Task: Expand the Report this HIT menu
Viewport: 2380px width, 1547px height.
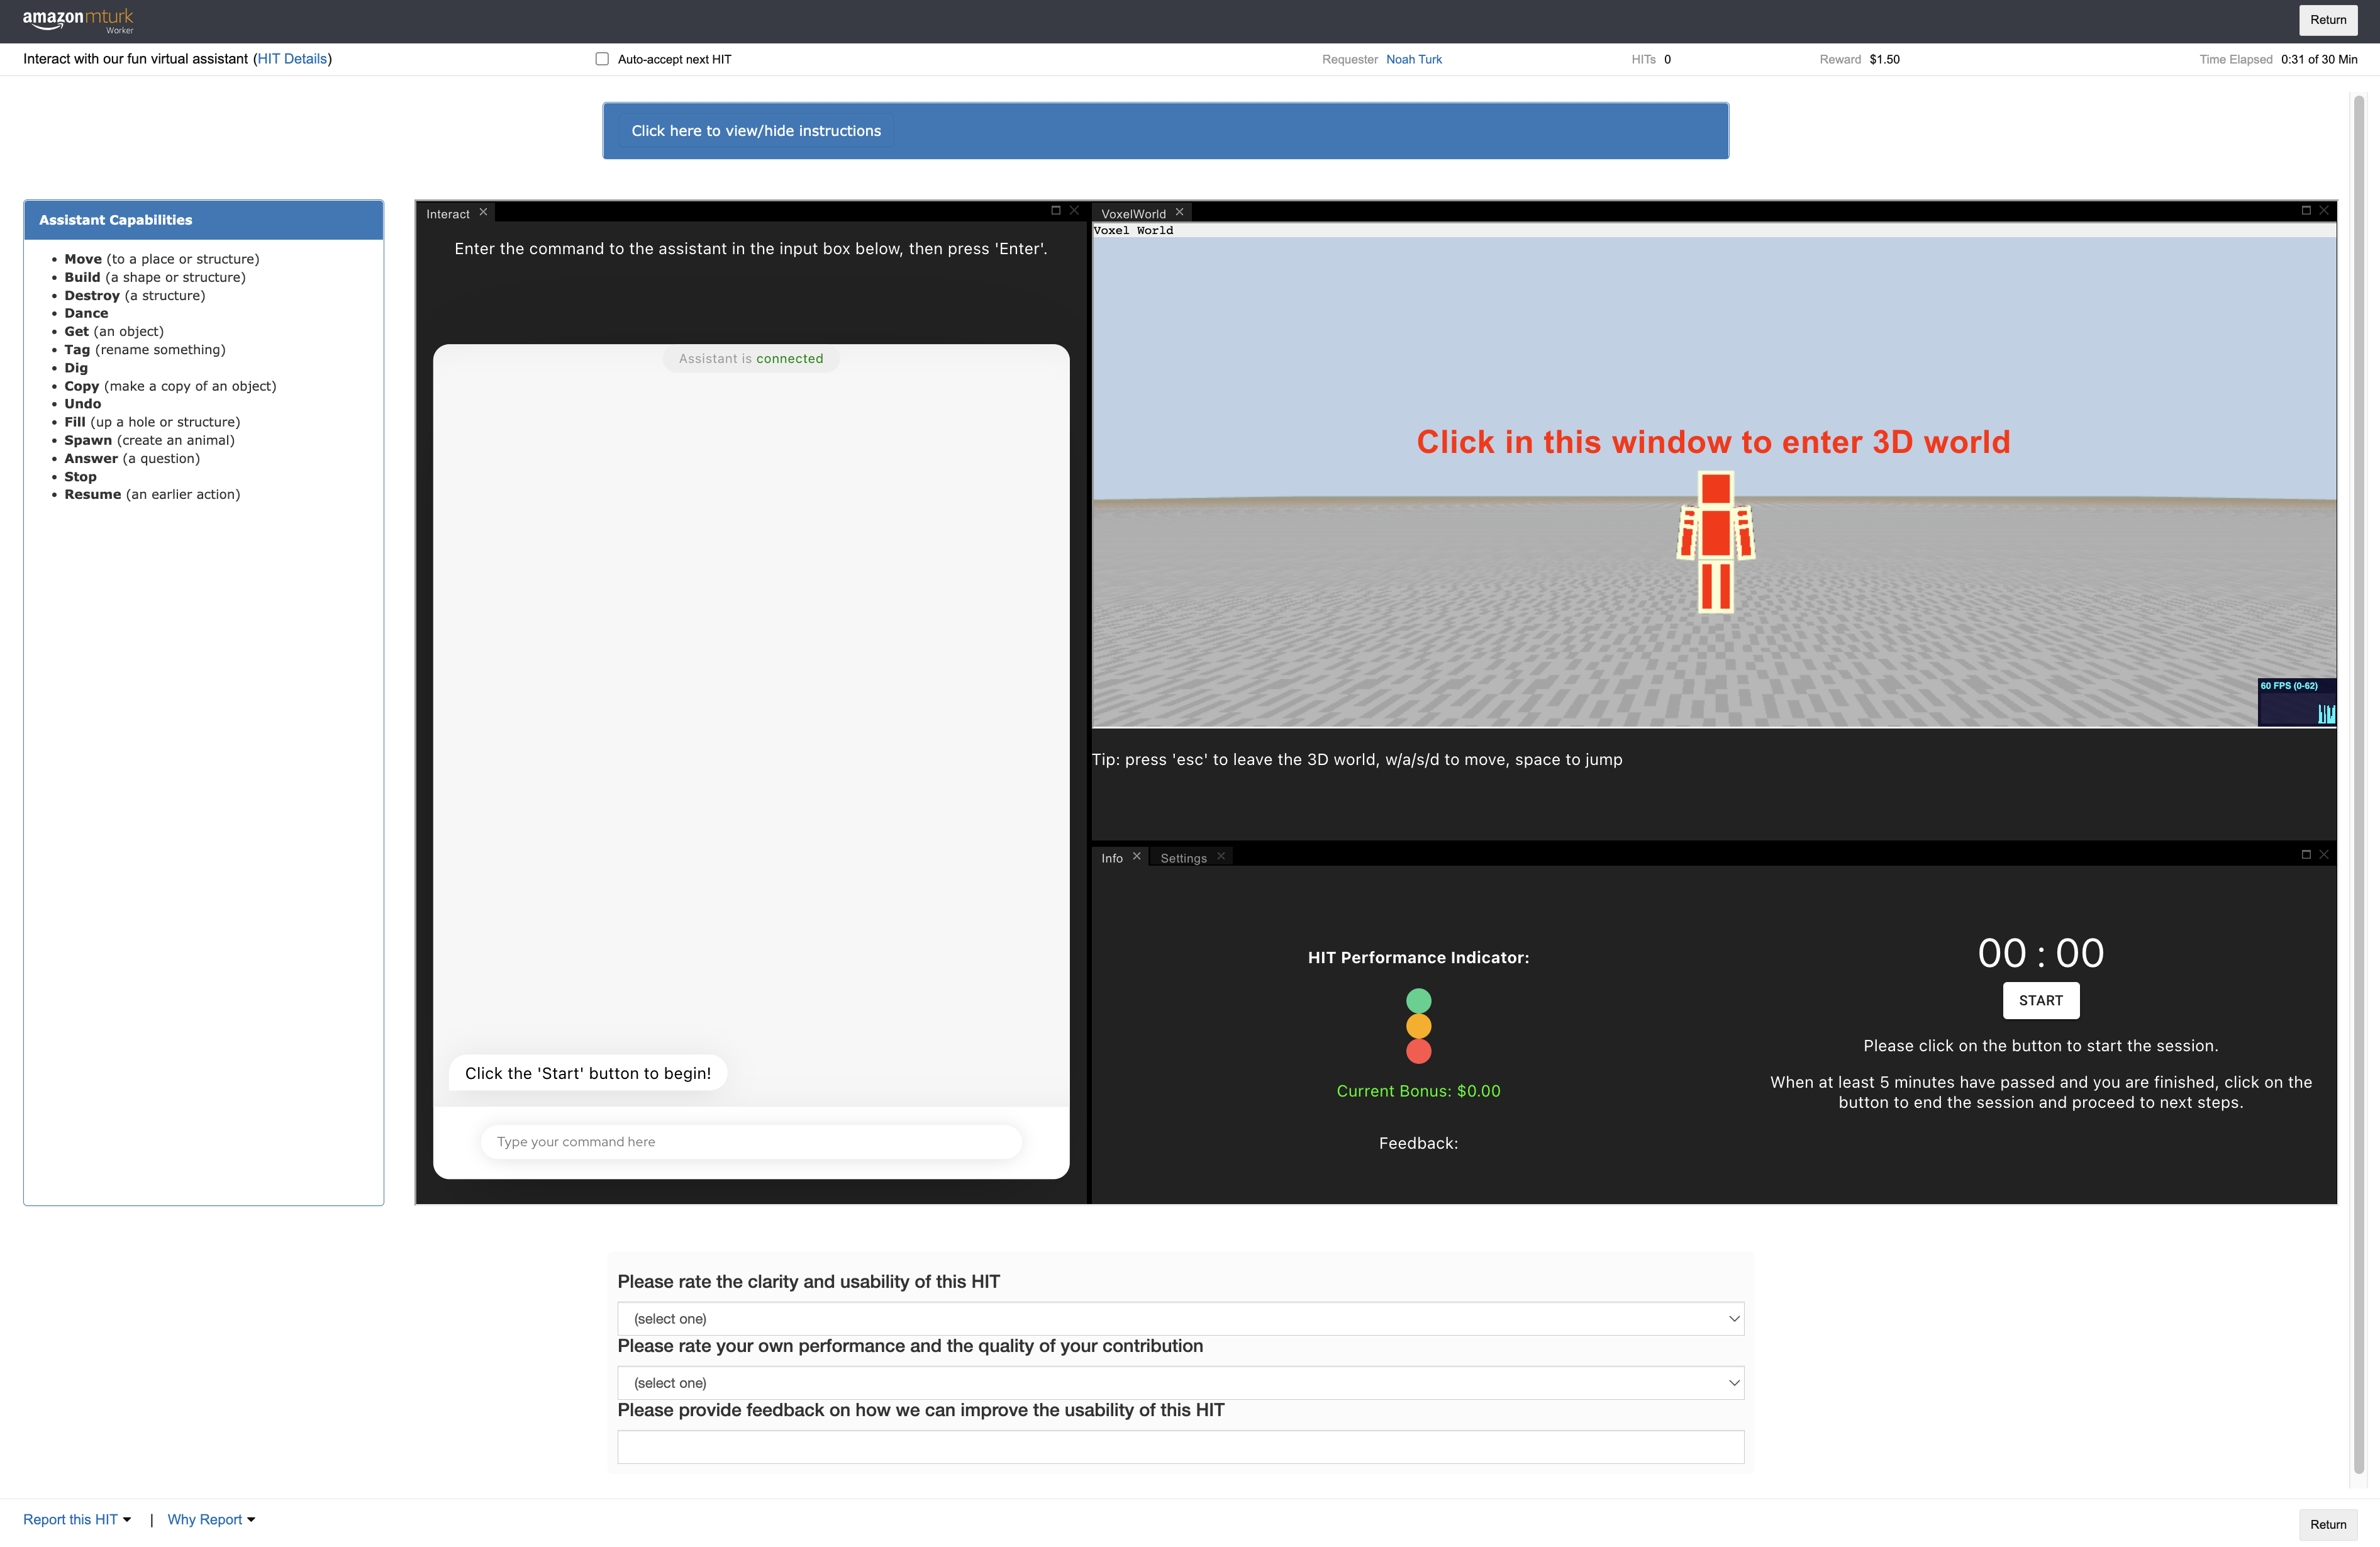Action: pyautogui.click(x=77, y=1519)
